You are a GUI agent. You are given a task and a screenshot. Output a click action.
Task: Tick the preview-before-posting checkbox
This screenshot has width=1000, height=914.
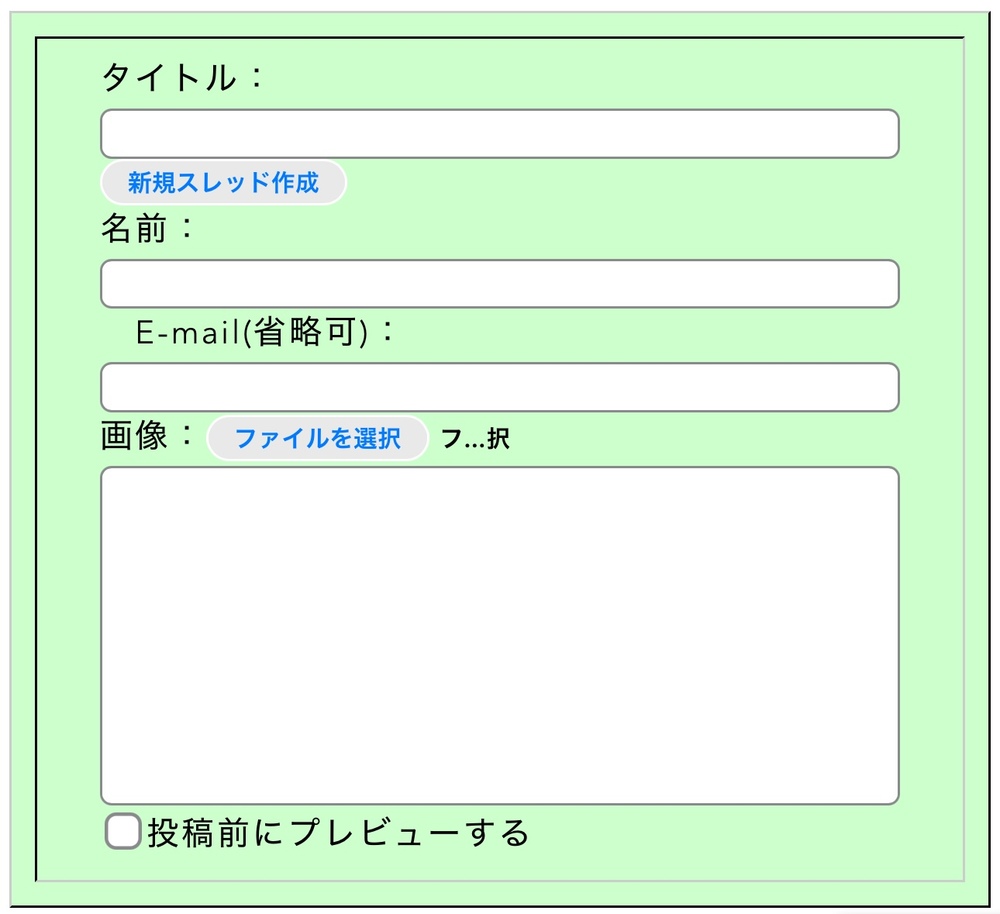(123, 832)
